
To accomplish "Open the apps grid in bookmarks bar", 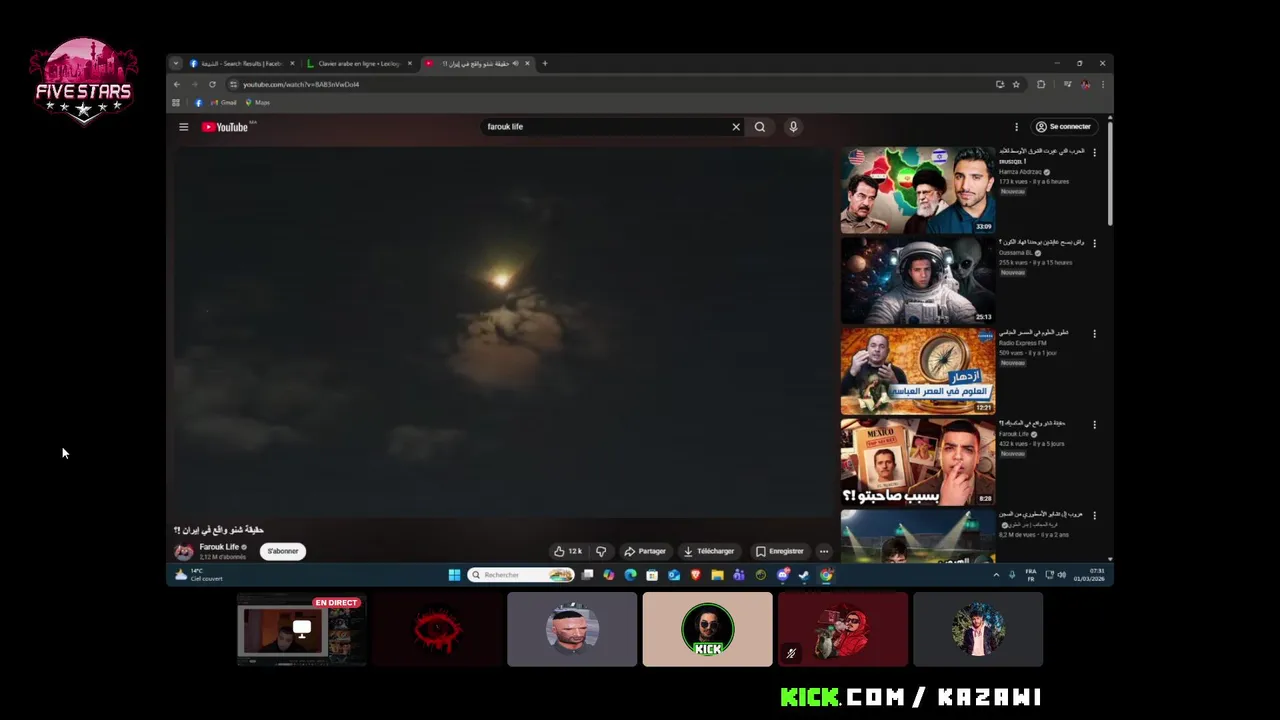I will [176, 102].
